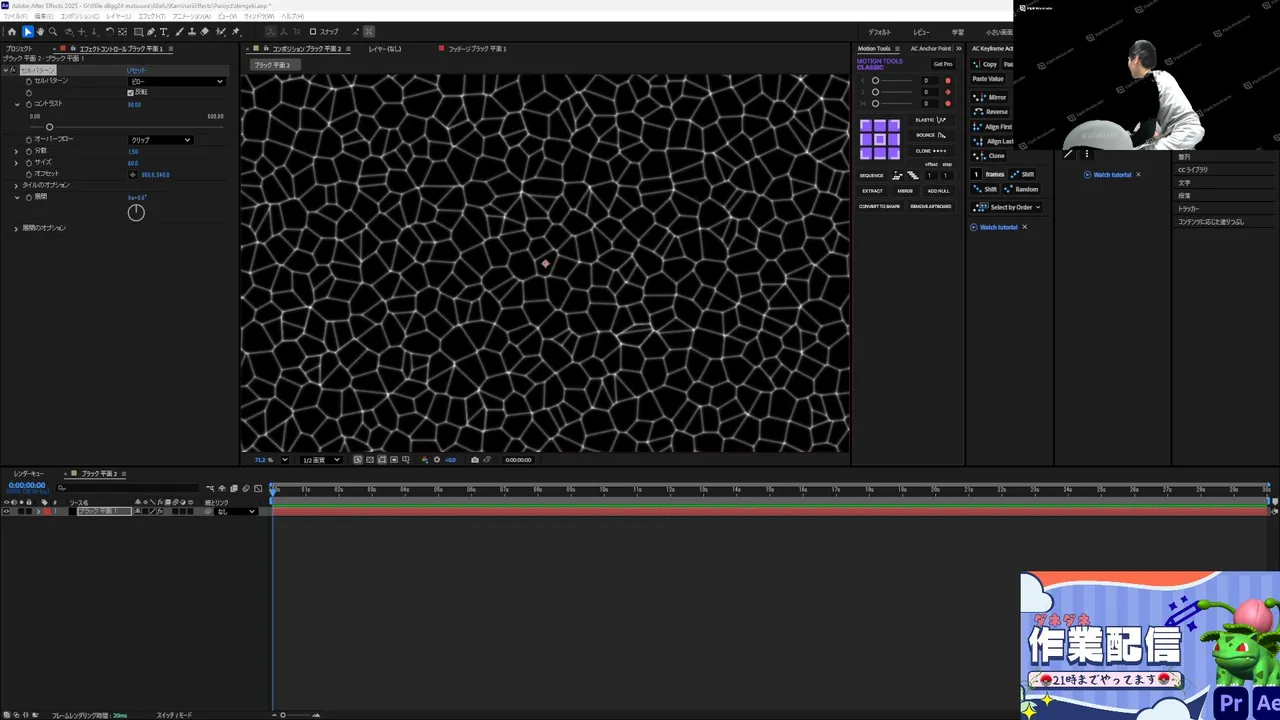The height and width of the screenshot is (720, 1280).
Task: Open the 親とリンク dropdown showing なし
Action: 236,511
